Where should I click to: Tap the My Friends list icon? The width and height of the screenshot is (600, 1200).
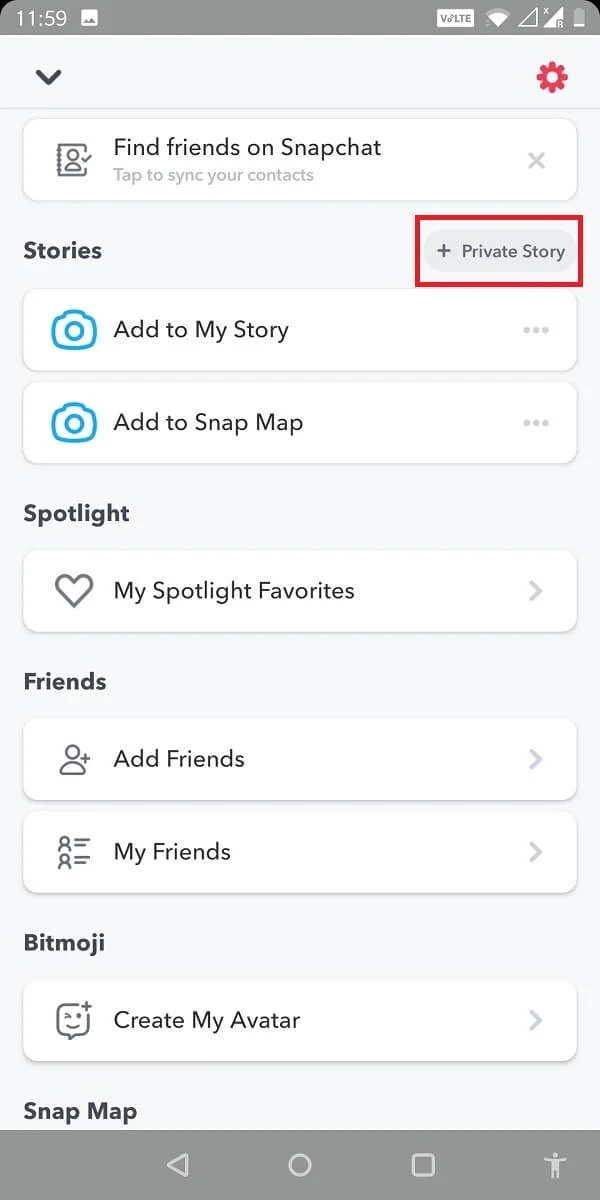pyautogui.click(x=74, y=852)
